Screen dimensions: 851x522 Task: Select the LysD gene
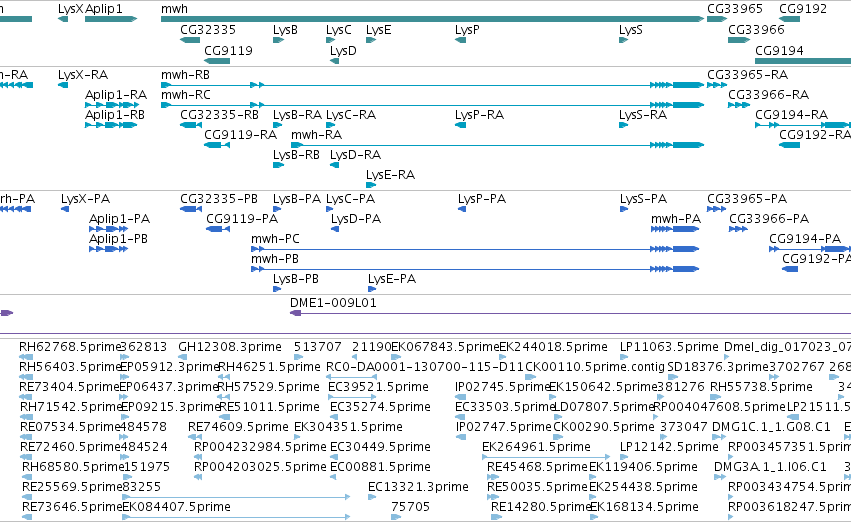click(334, 61)
